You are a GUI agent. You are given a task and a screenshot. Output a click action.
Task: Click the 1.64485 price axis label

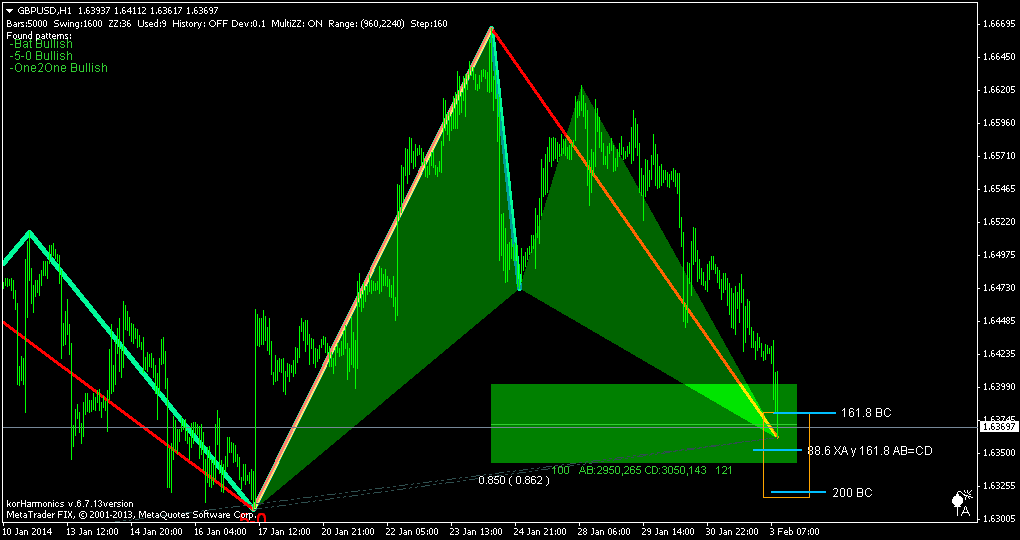click(x=1000, y=320)
